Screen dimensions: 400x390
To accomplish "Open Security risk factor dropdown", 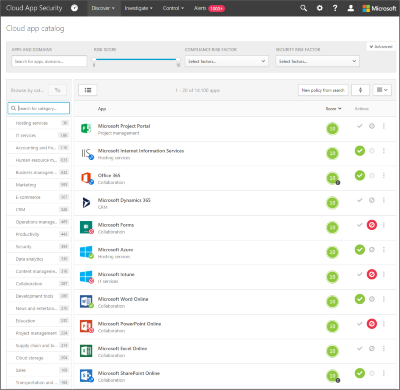I will [317, 61].
